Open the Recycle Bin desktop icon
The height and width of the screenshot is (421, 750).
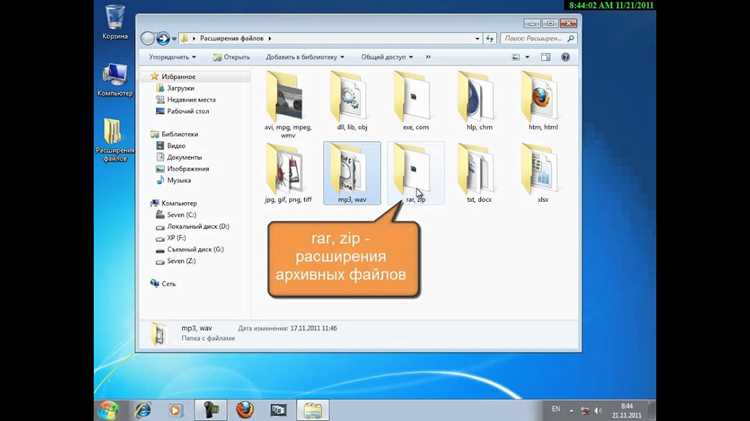click(x=115, y=22)
